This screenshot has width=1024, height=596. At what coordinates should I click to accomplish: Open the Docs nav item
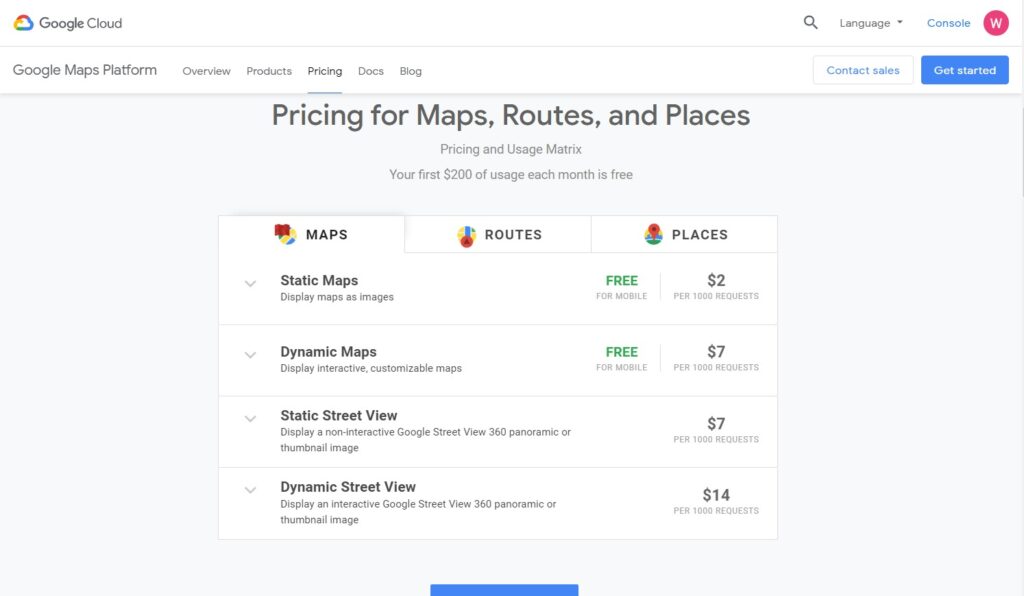pyautogui.click(x=371, y=71)
